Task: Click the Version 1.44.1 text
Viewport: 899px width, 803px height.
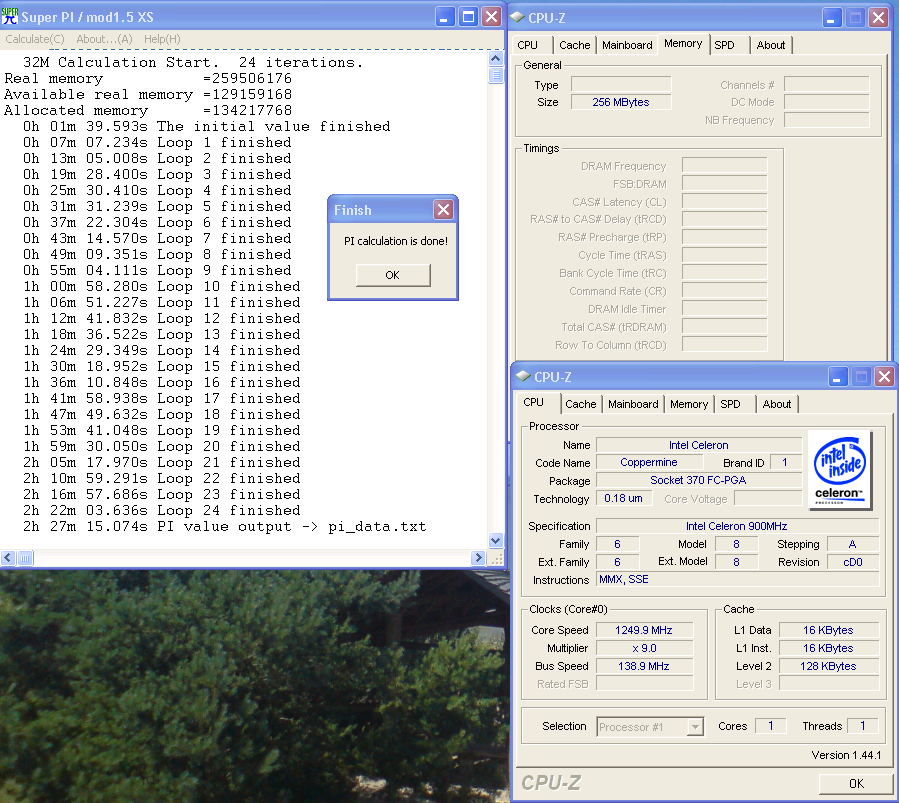Action: tap(846, 755)
